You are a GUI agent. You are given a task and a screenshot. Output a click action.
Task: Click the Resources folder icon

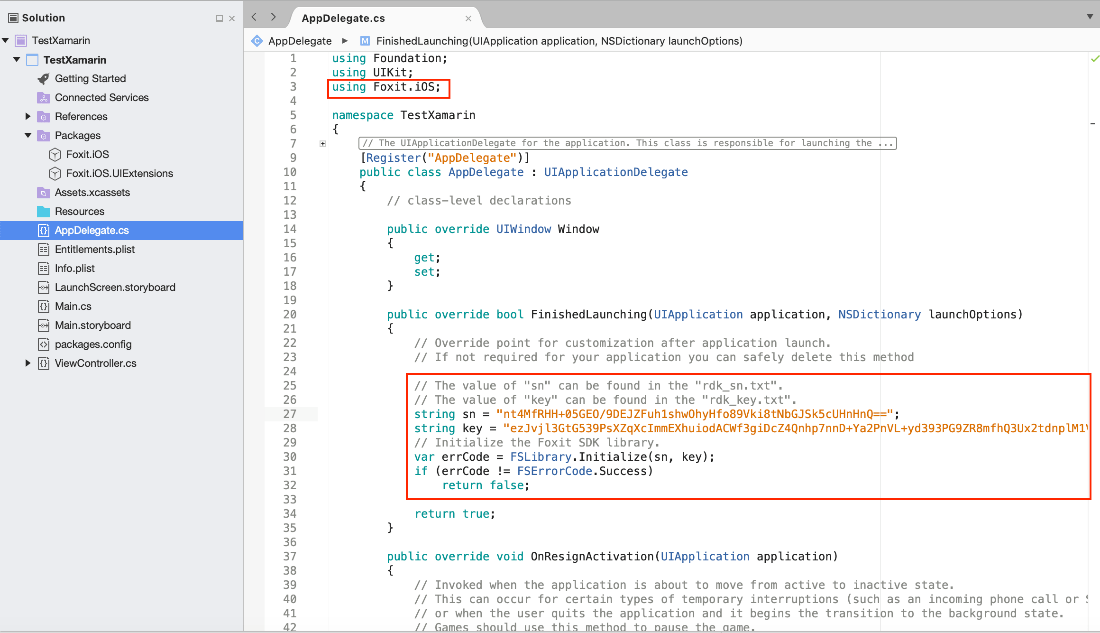tap(43, 211)
